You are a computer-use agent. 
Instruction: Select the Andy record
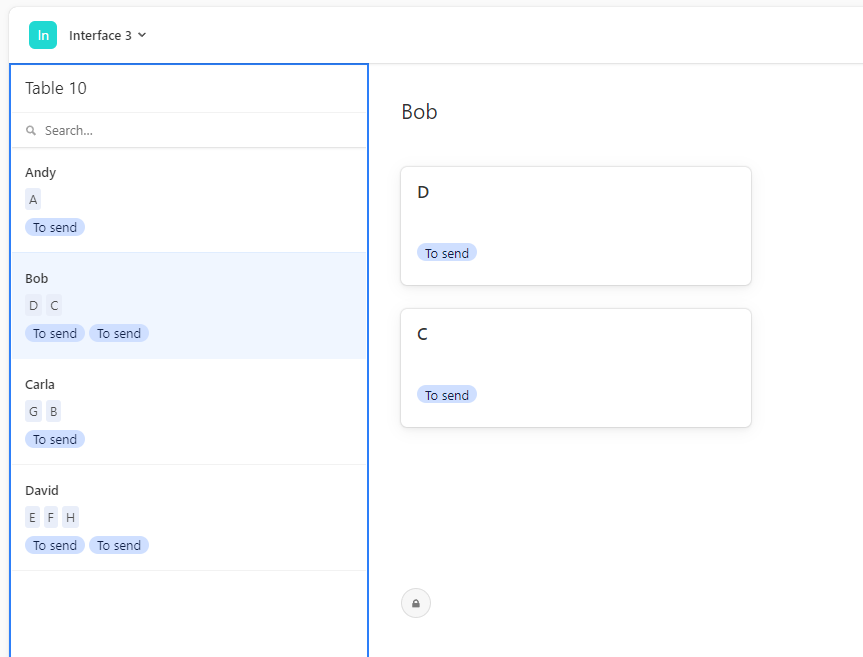click(x=189, y=200)
